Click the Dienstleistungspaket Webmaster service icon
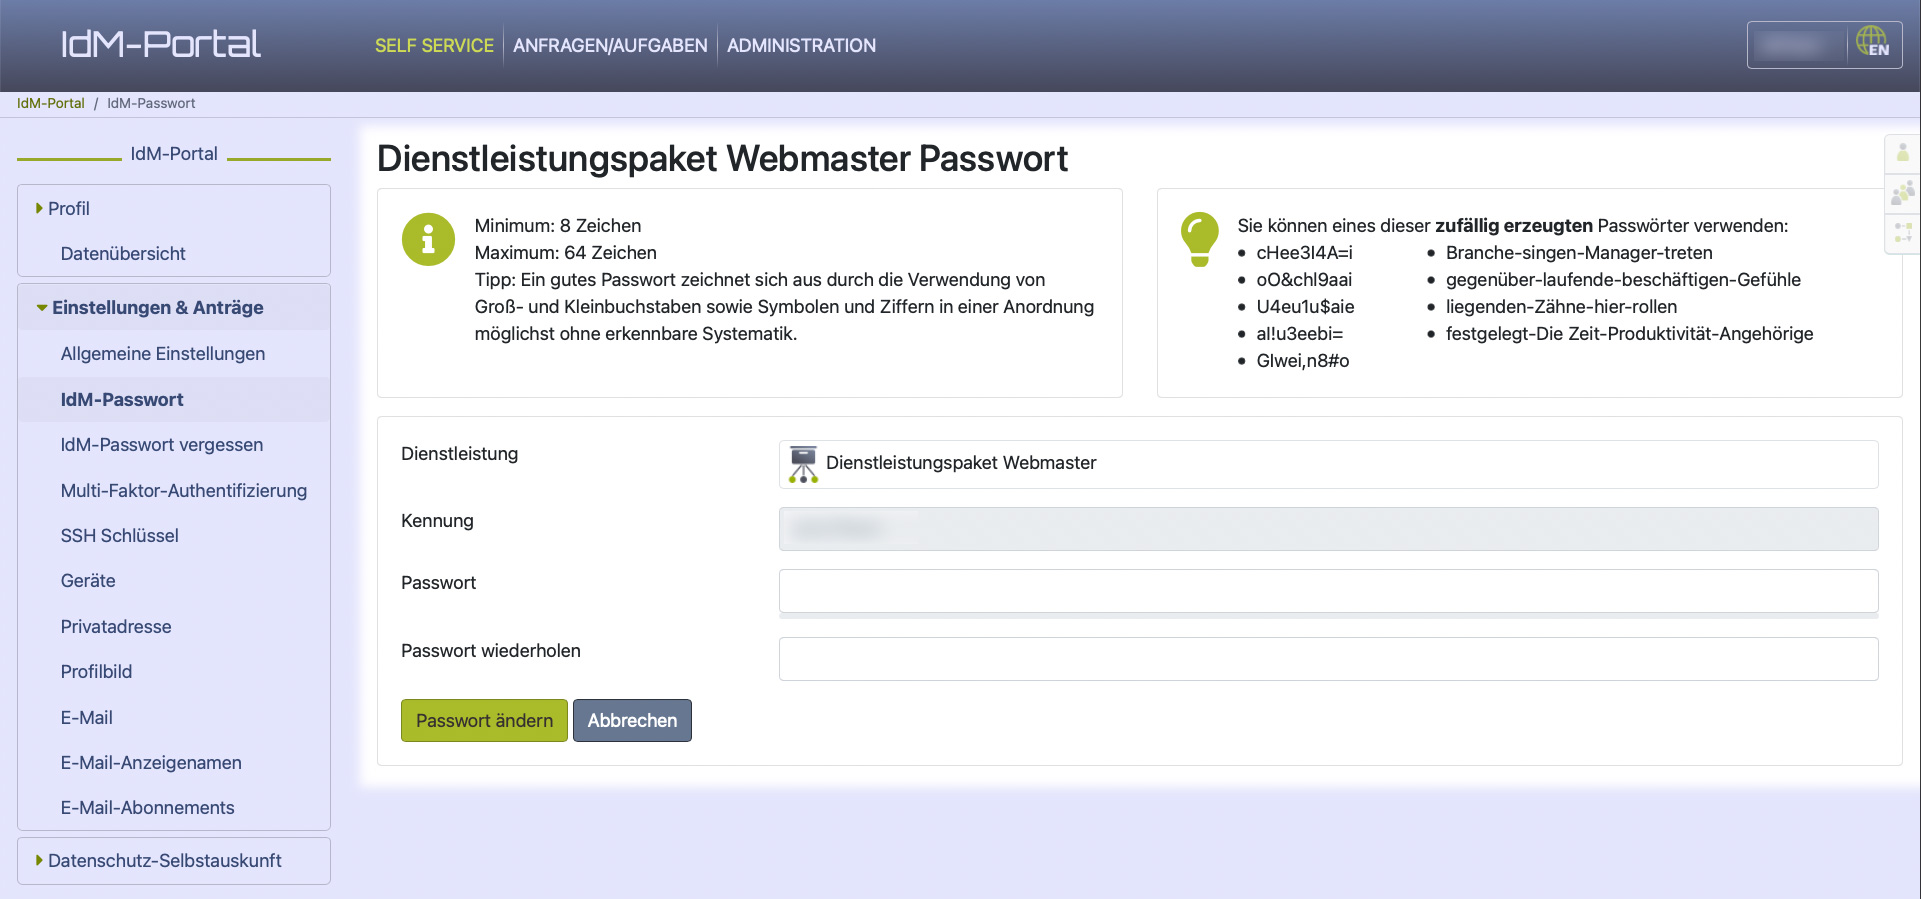The width and height of the screenshot is (1921, 899). click(803, 464)
